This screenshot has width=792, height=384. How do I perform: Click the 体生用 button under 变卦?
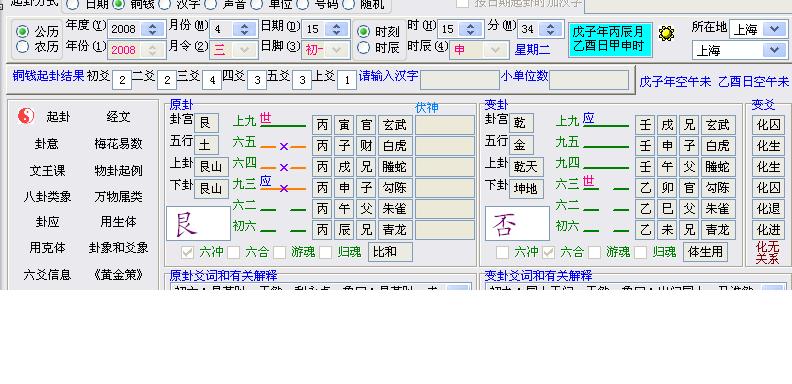[705, 252]
